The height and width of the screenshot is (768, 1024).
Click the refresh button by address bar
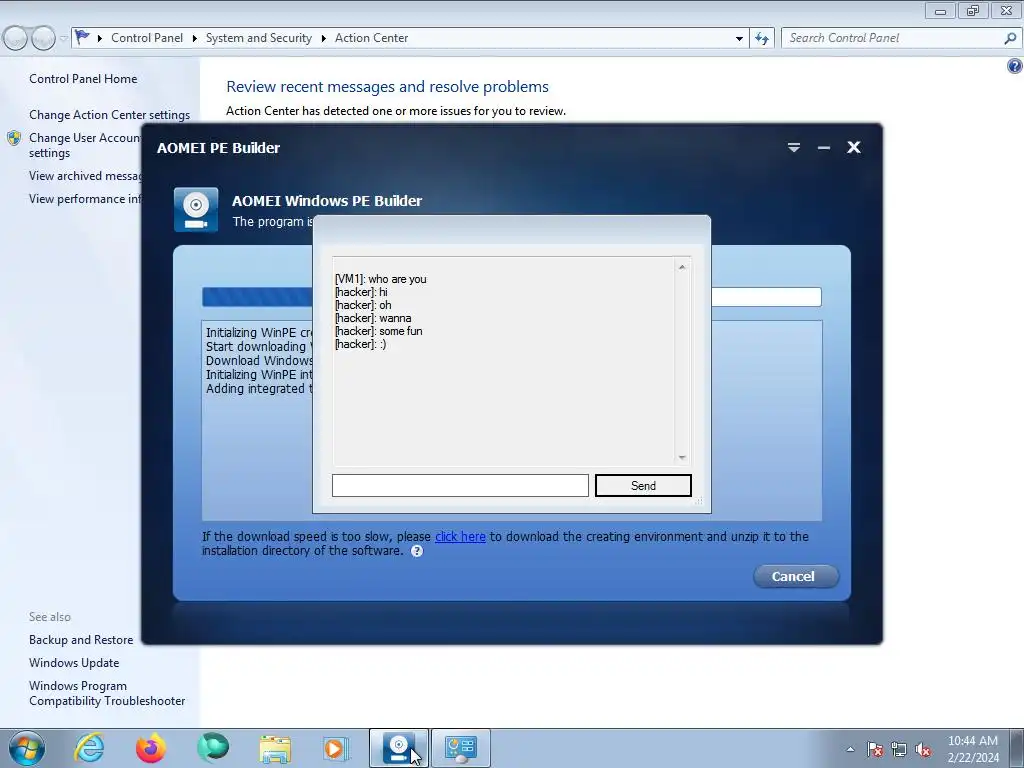tap(761, 39)
